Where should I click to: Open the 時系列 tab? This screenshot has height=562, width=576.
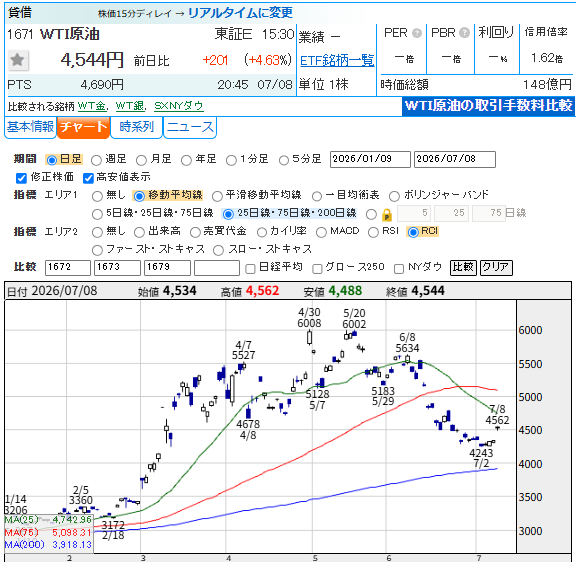(136, 127)
